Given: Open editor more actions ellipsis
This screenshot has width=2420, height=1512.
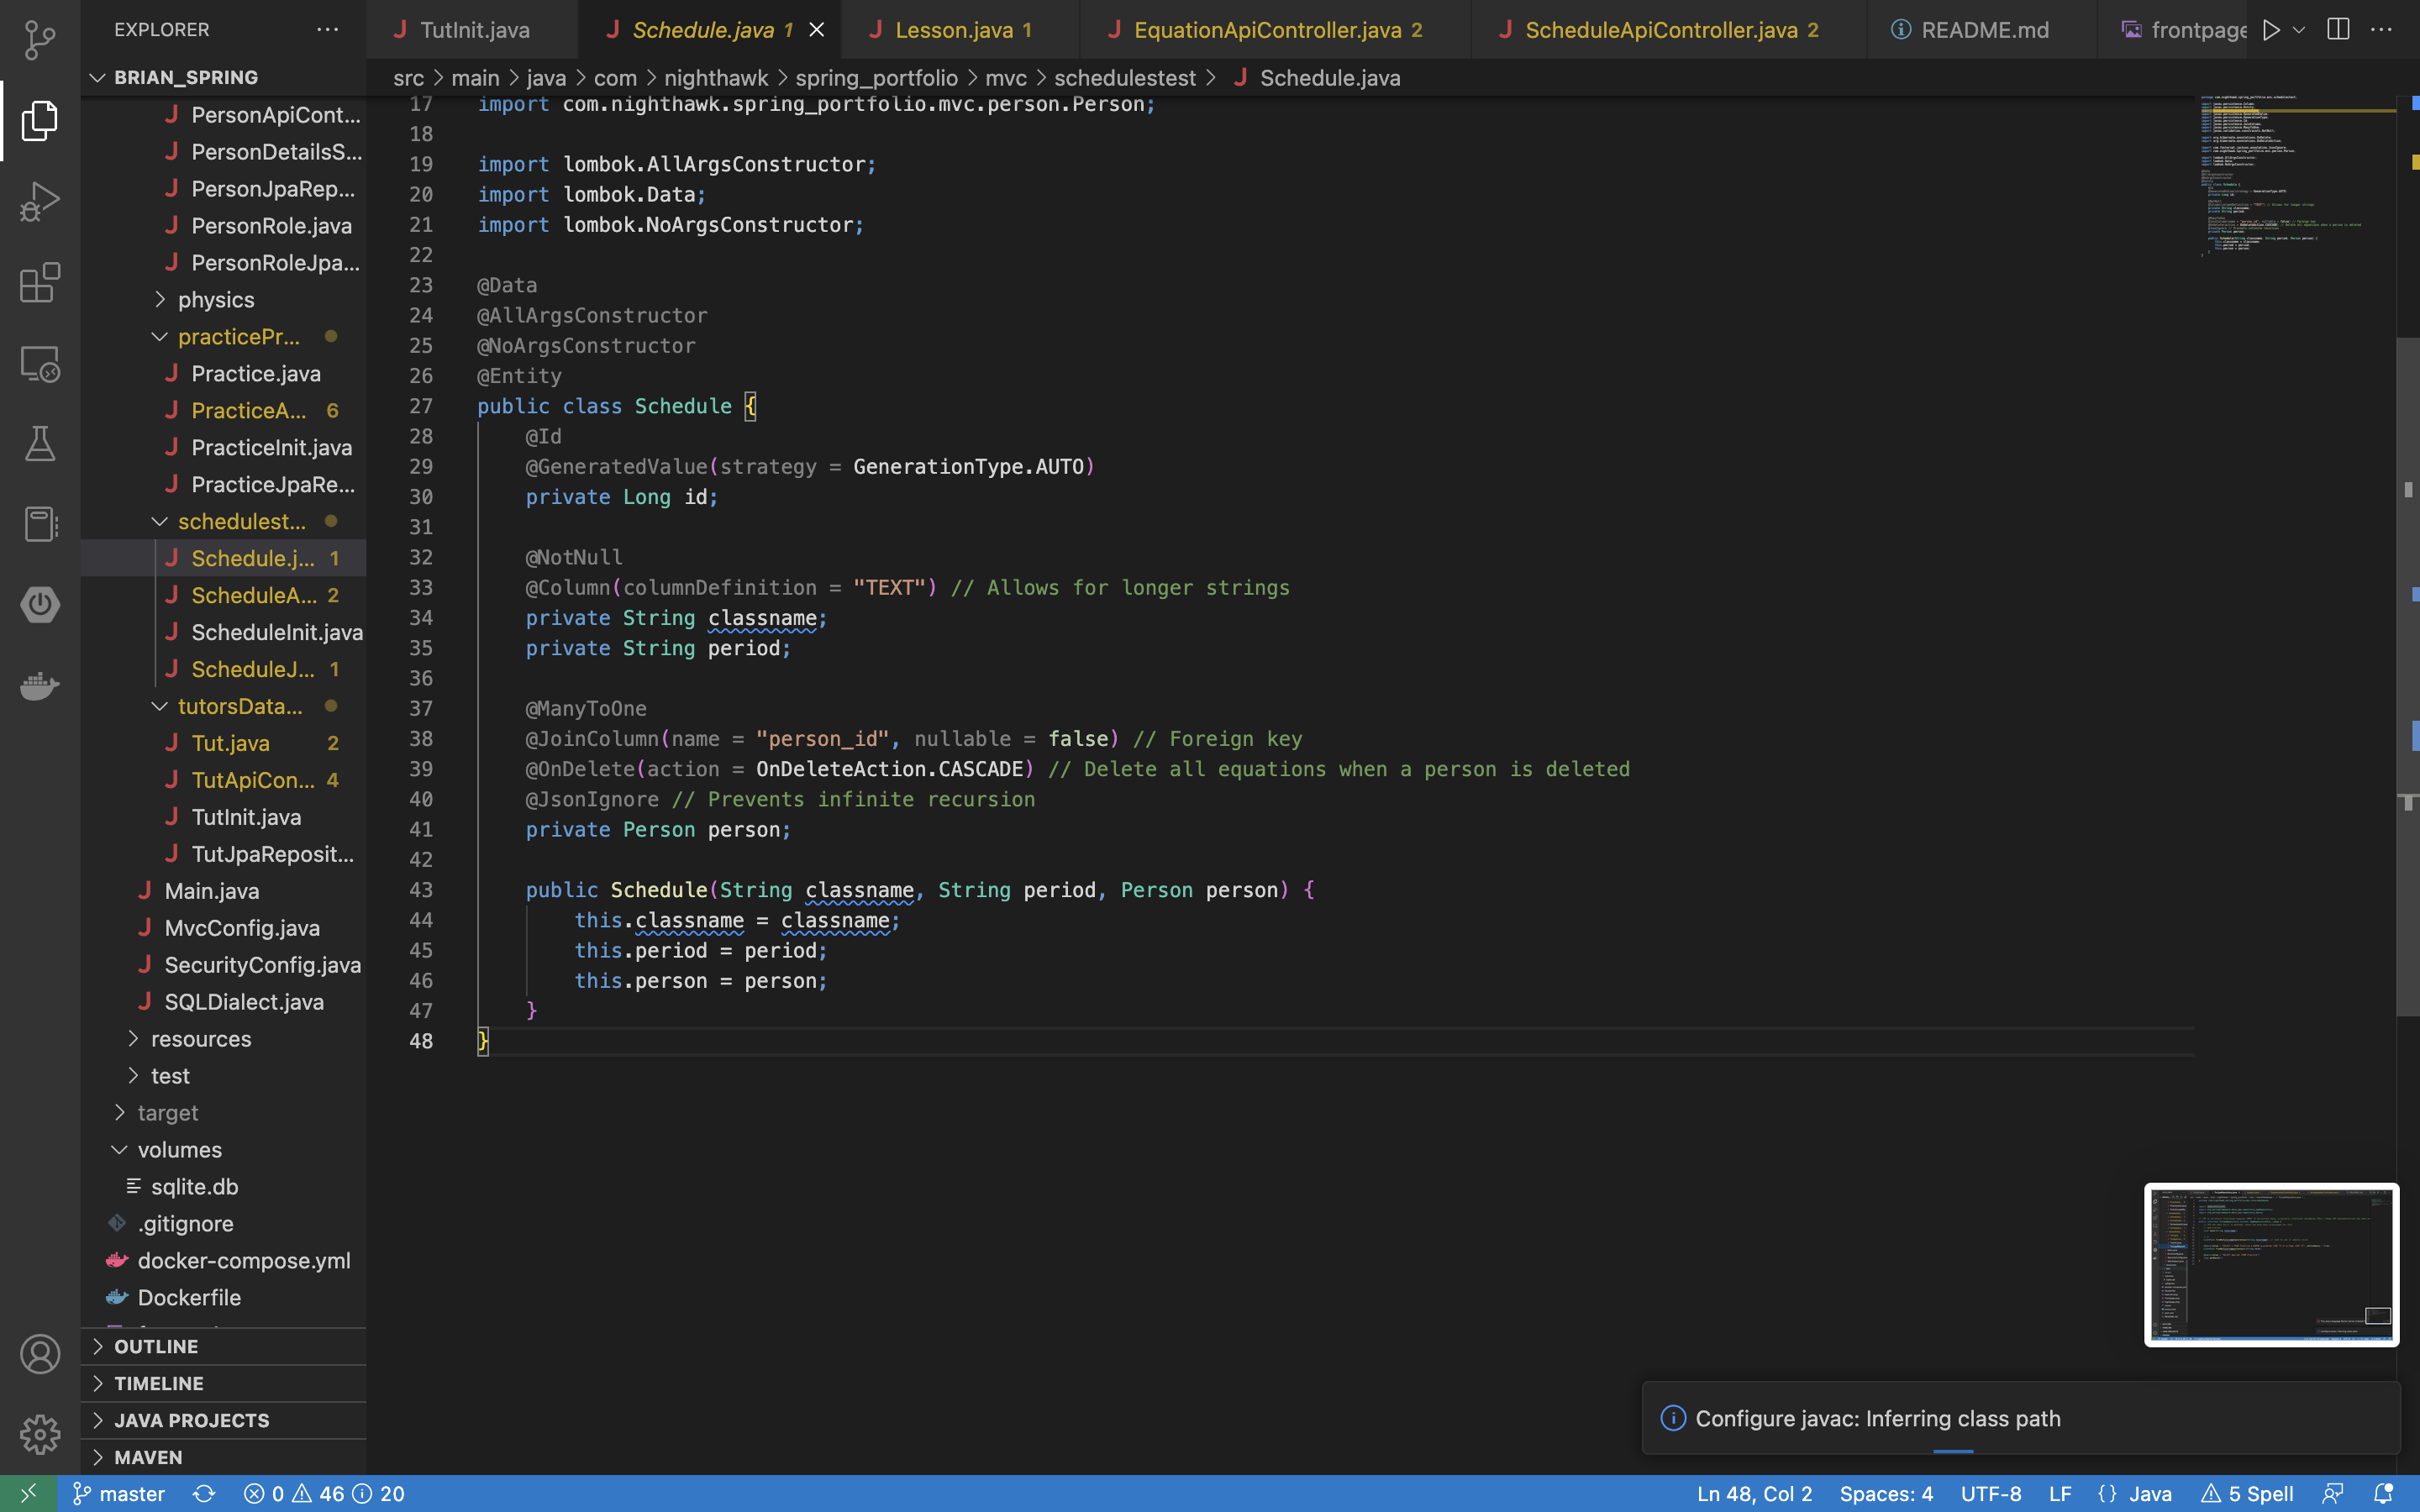Looking at the screenshot, I should tap(2382, 30).
